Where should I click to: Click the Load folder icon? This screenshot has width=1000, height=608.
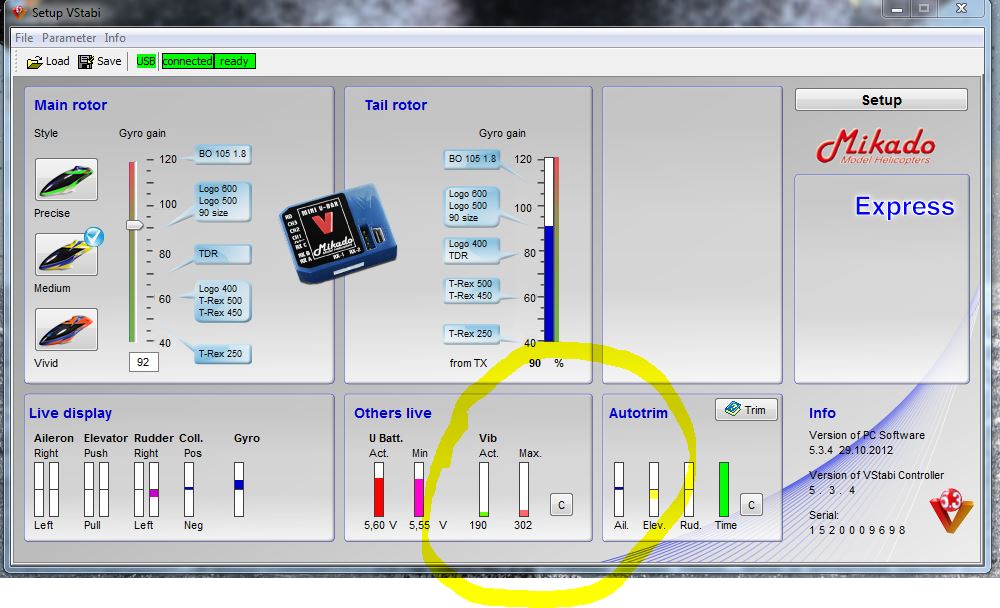35,62
